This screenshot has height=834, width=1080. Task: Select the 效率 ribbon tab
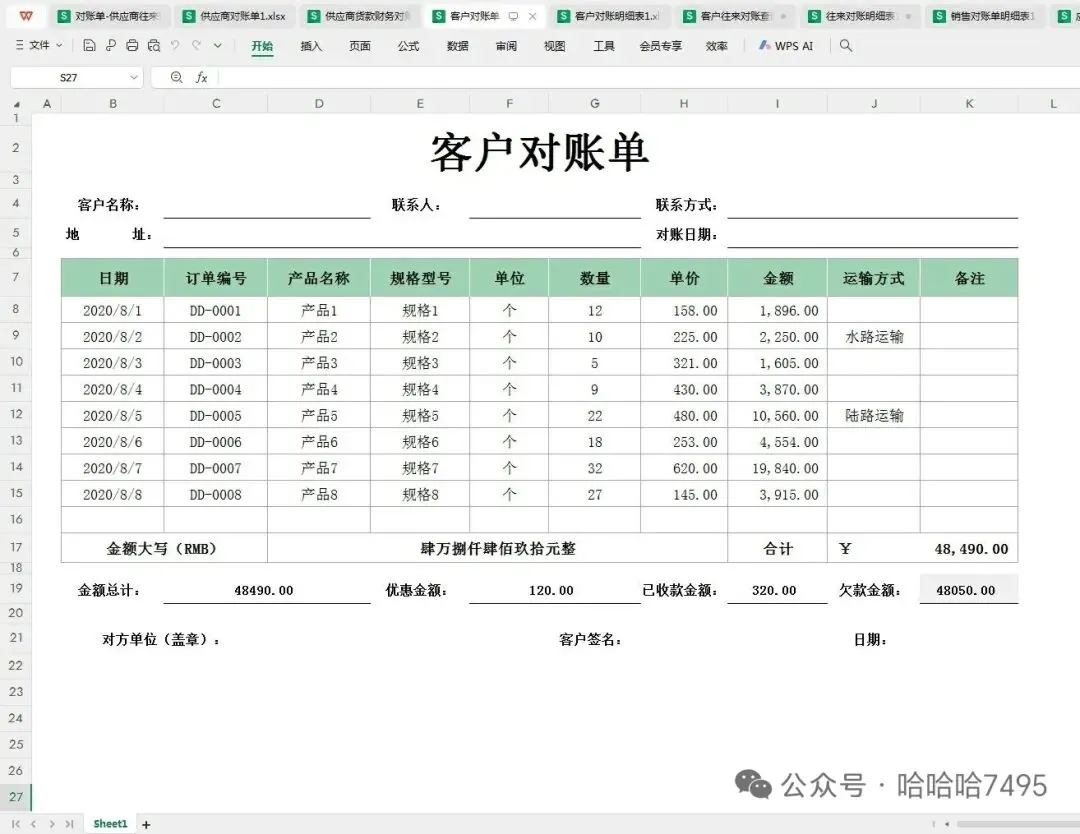716,46
